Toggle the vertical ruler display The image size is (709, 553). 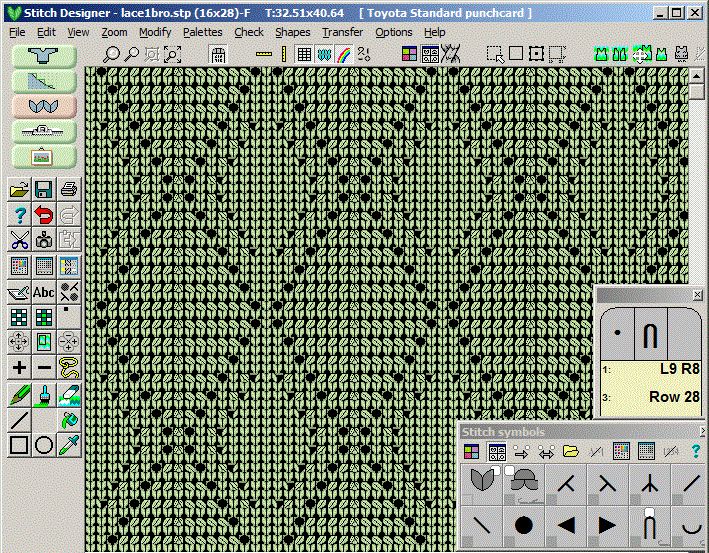tap(283, 55)
